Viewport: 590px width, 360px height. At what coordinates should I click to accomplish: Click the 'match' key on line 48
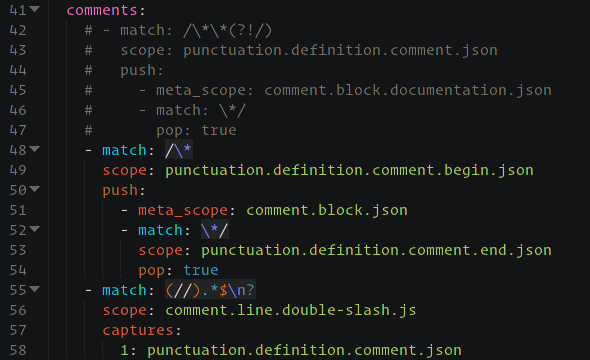[x=124, y=150]
